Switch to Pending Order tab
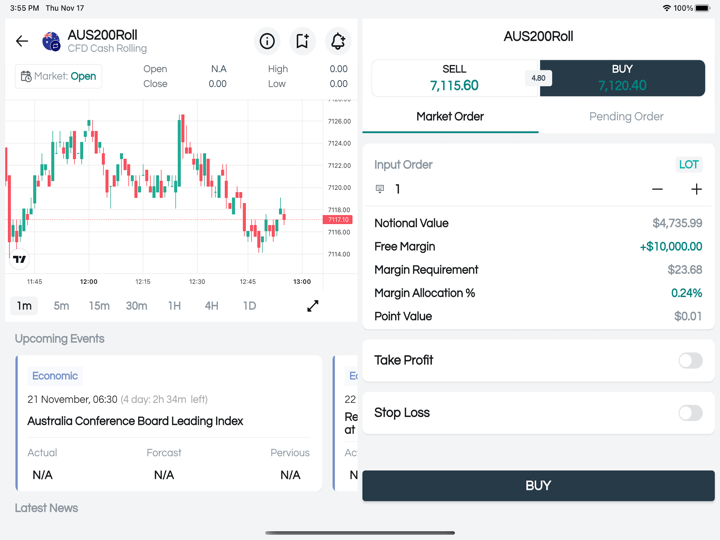The image size is (720, 540). (626, 117)
